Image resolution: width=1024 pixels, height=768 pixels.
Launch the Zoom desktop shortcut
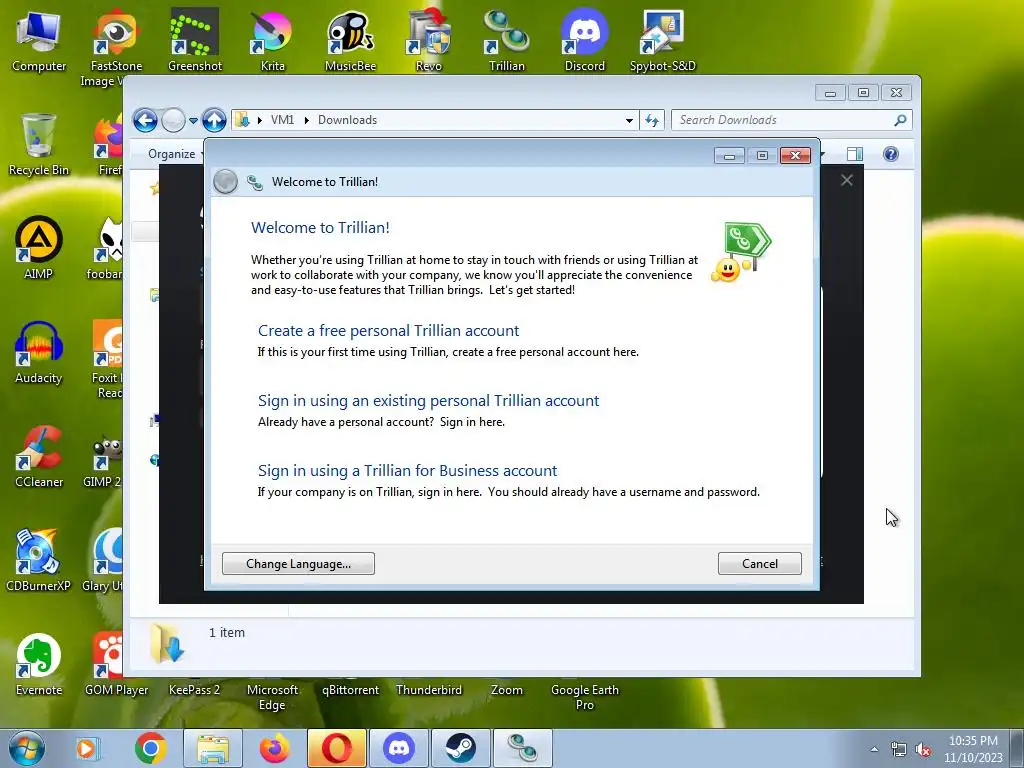click(507, 690)
